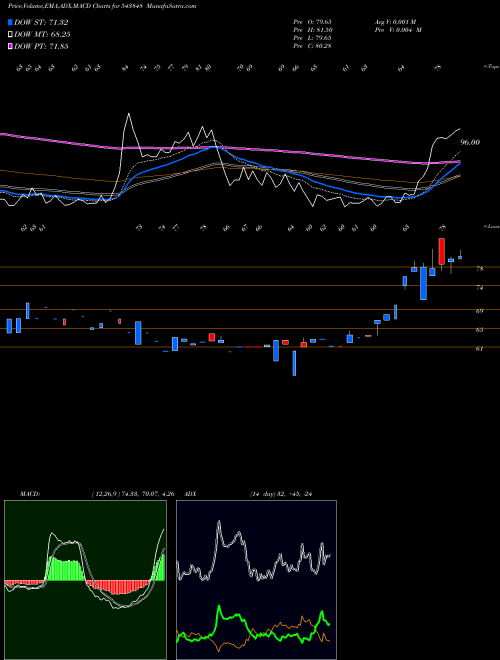Select the 'DOW ST: 71.32' legend label
The height and width of the screenshot is (660, 500).
tap(41, 22)
